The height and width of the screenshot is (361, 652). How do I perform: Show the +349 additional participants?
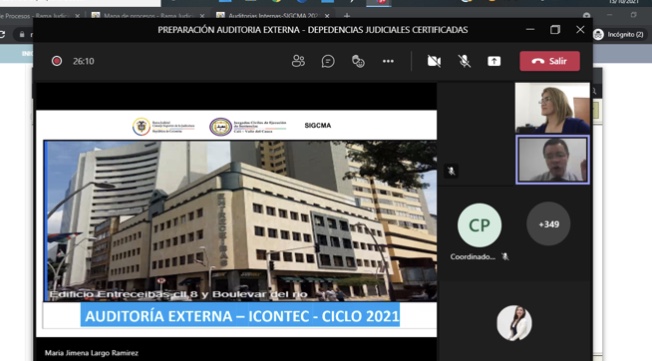point(548,224)
